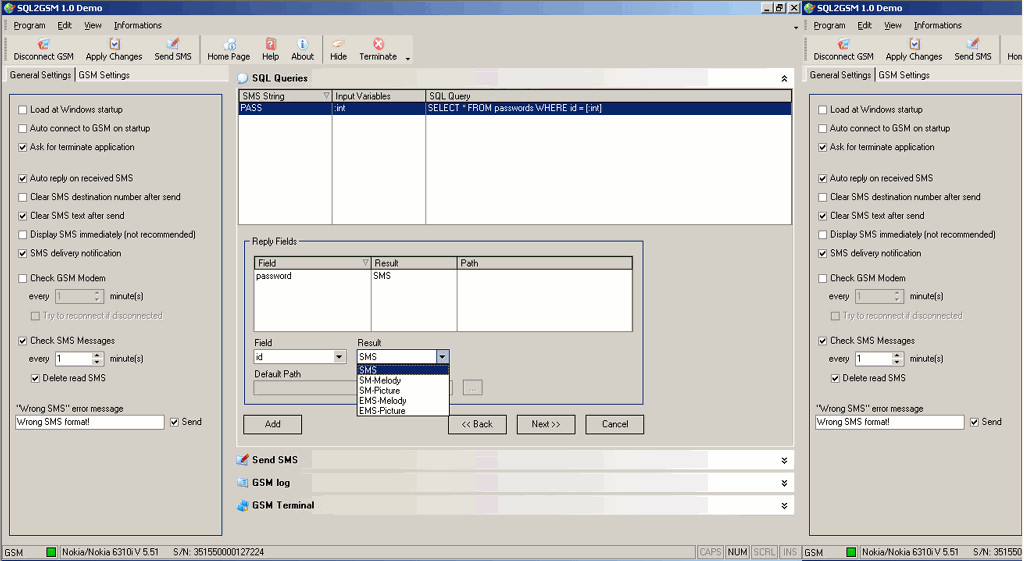Click the GSM log section icon

pyautogui.click(x=243, y=483)
